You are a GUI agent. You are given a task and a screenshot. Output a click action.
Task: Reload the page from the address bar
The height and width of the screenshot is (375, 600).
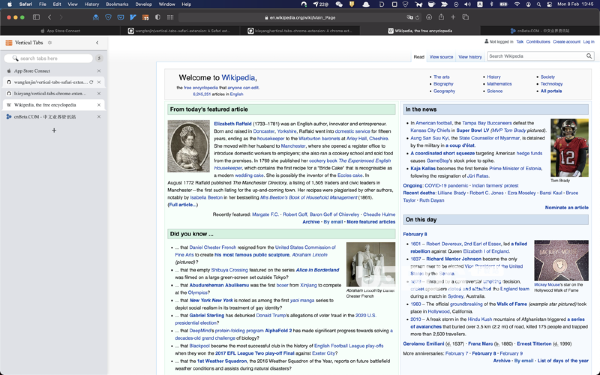pos(417,18)
